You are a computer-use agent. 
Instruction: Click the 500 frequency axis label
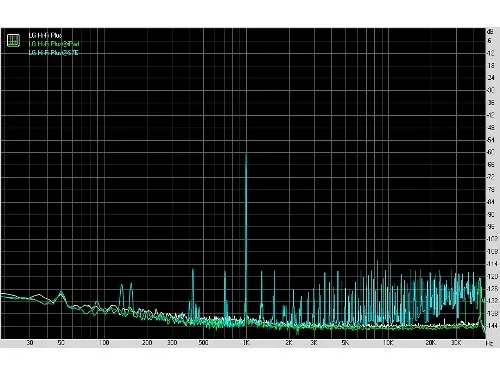click(203, 343)
